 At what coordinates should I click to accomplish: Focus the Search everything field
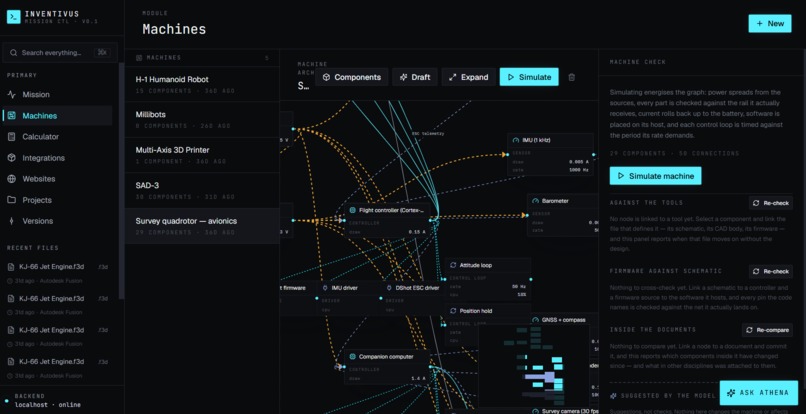60,52
